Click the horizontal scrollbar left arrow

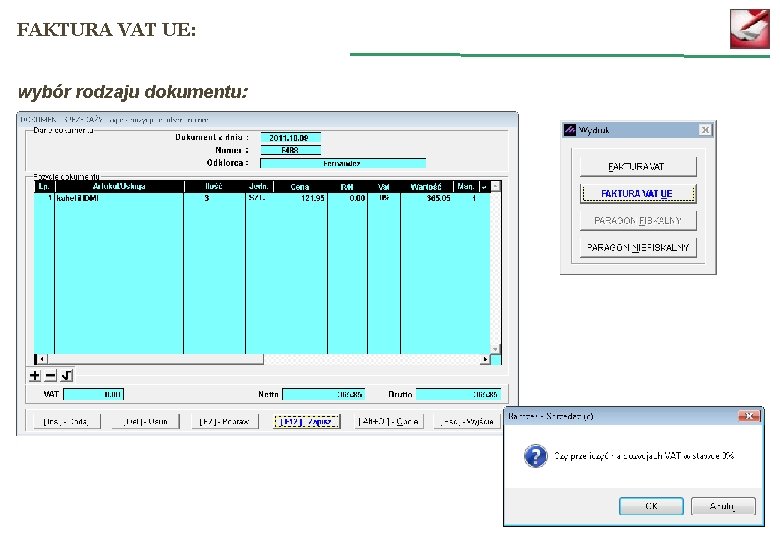43,359
